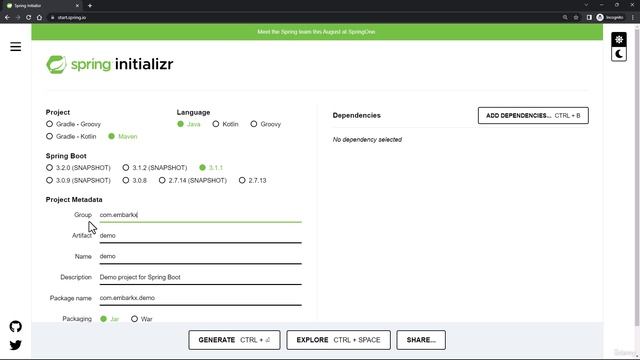
Task: Go back in browser history
Action: (x=7, y=18)
